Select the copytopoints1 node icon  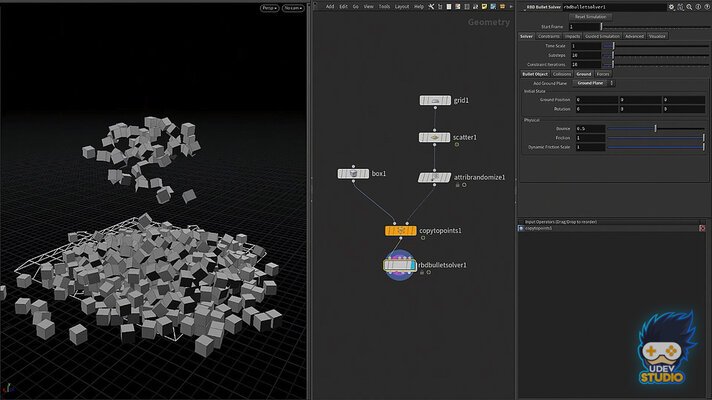400,230
